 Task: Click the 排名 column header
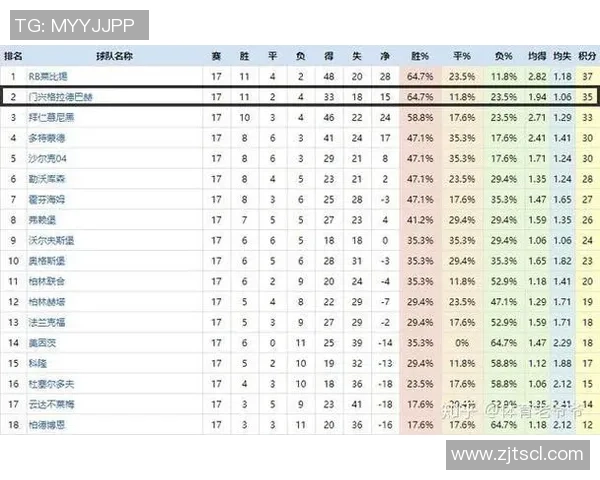(x=13, y=56)
